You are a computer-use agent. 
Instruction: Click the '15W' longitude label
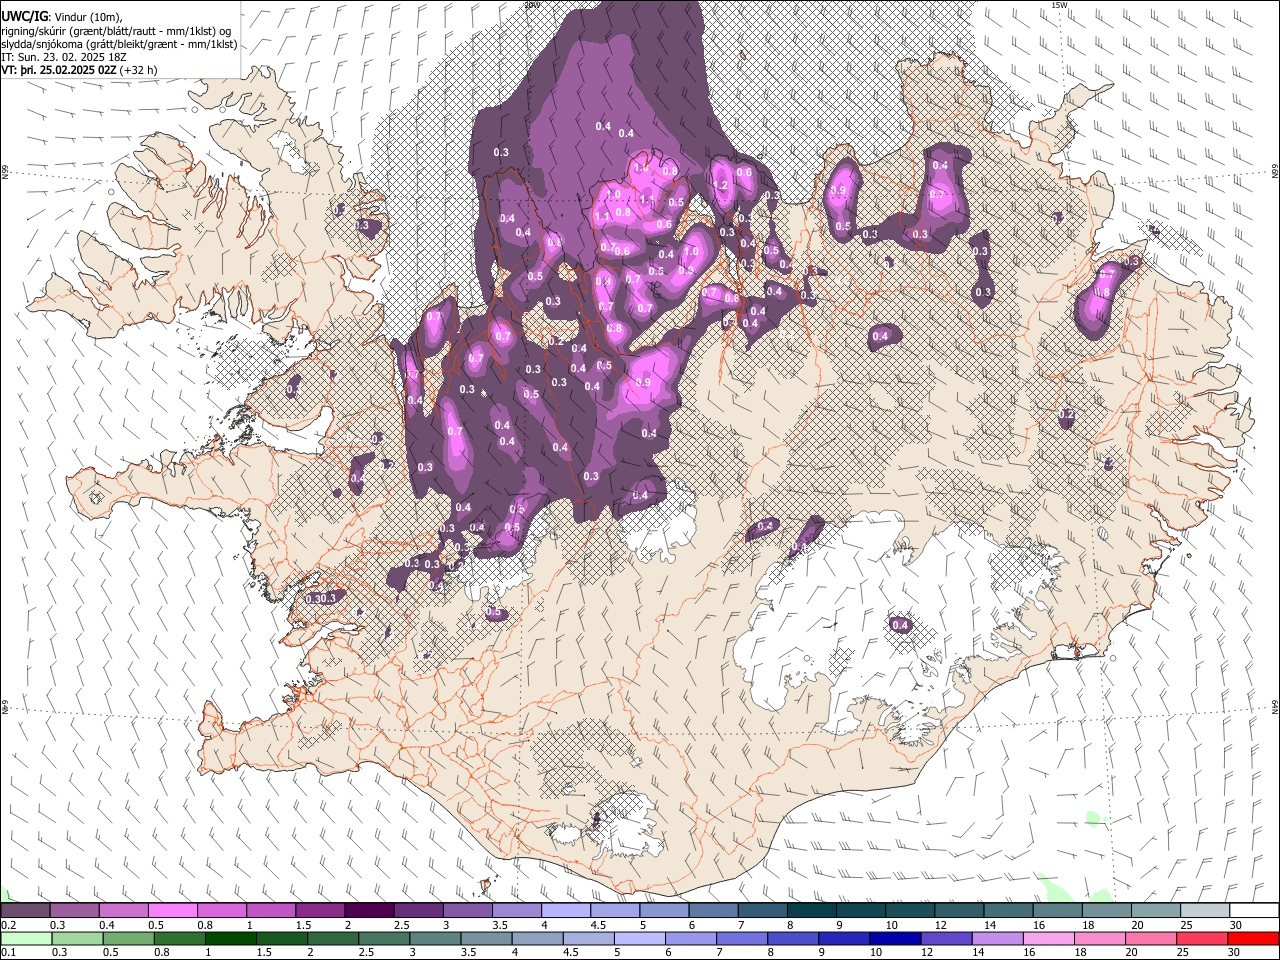point(1059,5)
